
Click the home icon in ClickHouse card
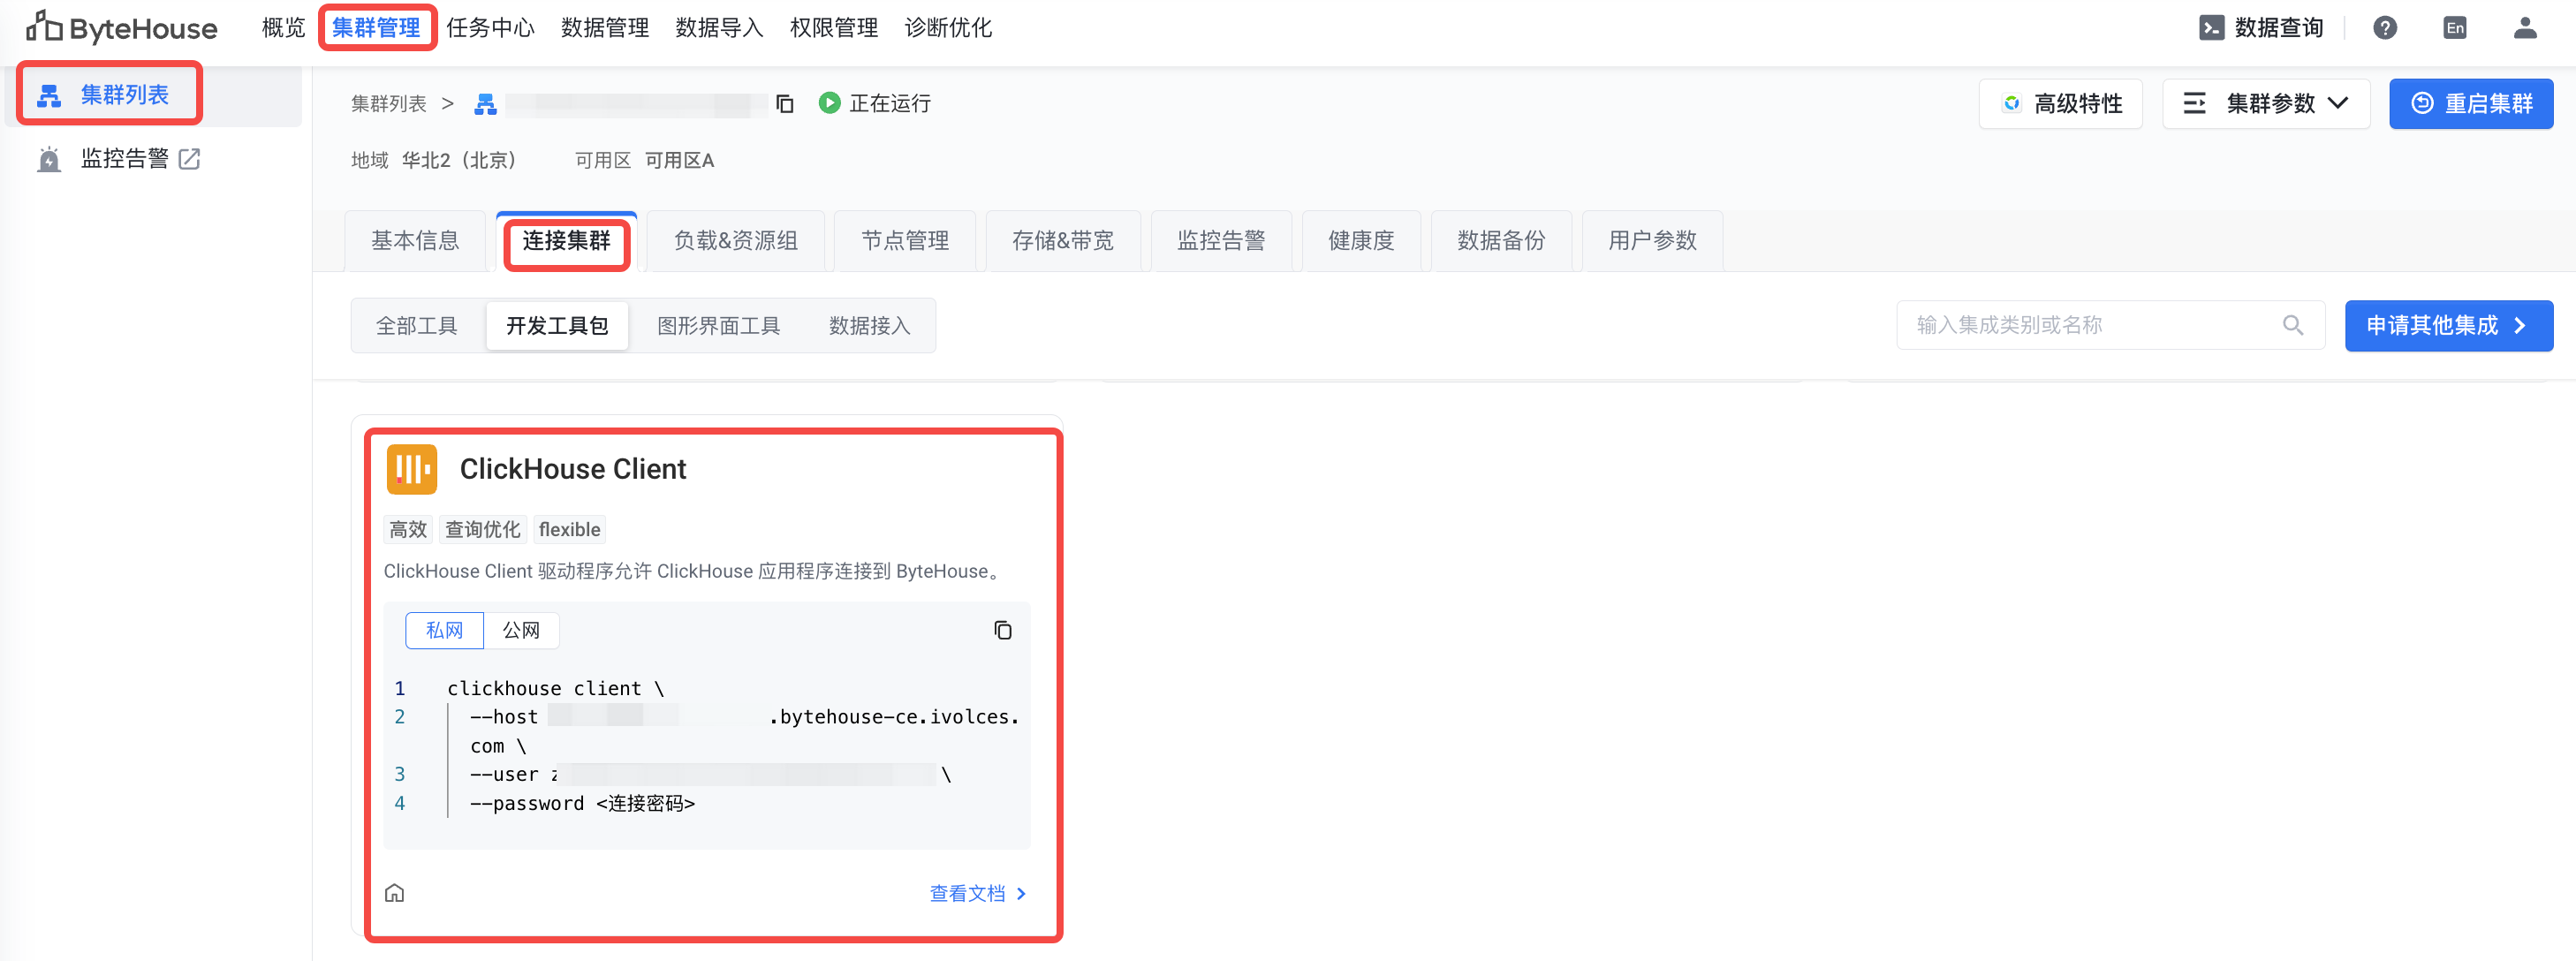click(x=395, y=893)
